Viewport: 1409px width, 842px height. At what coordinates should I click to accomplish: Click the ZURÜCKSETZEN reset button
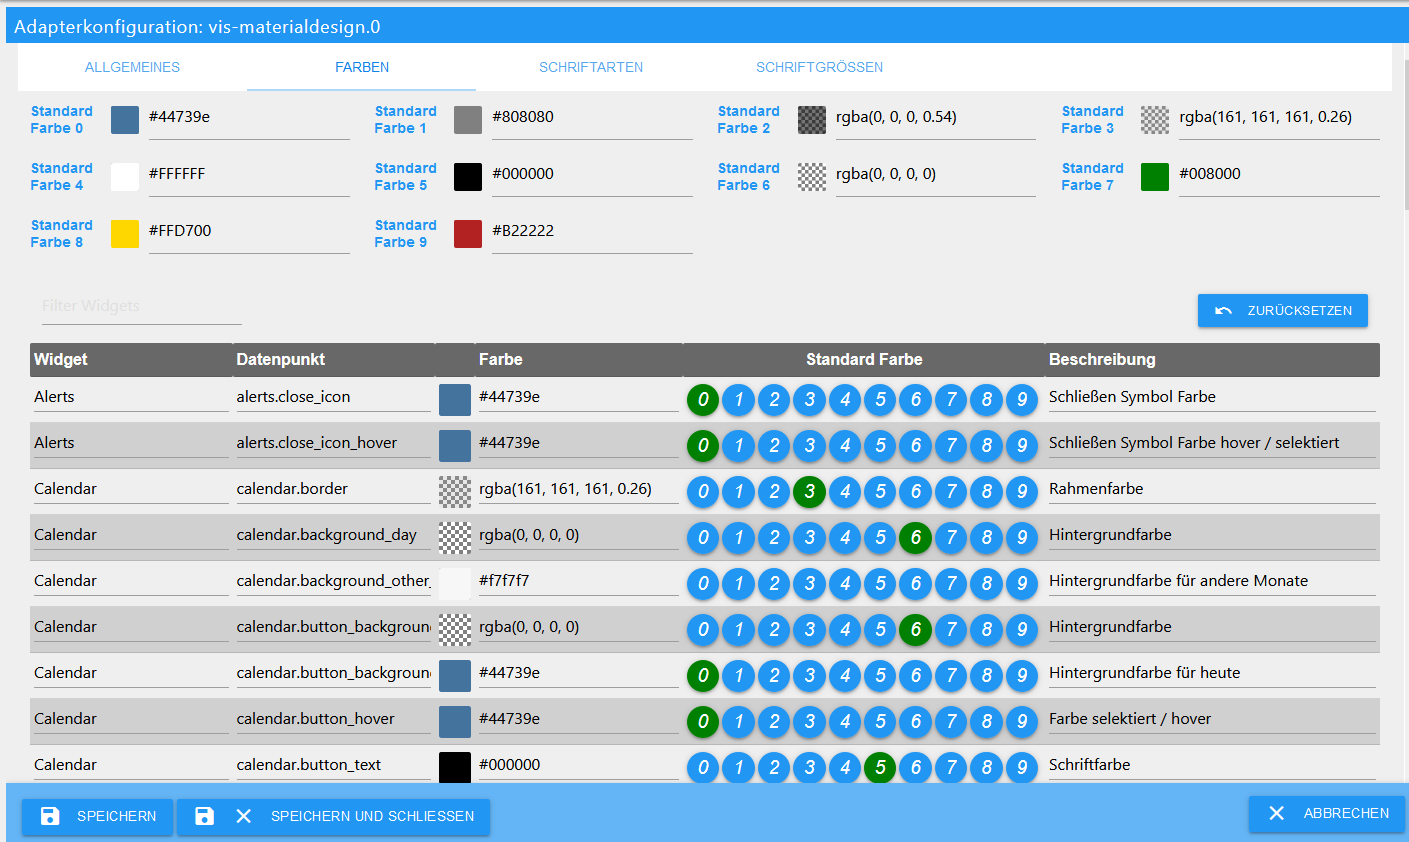pyautogui.click(x=1283, y=311)
